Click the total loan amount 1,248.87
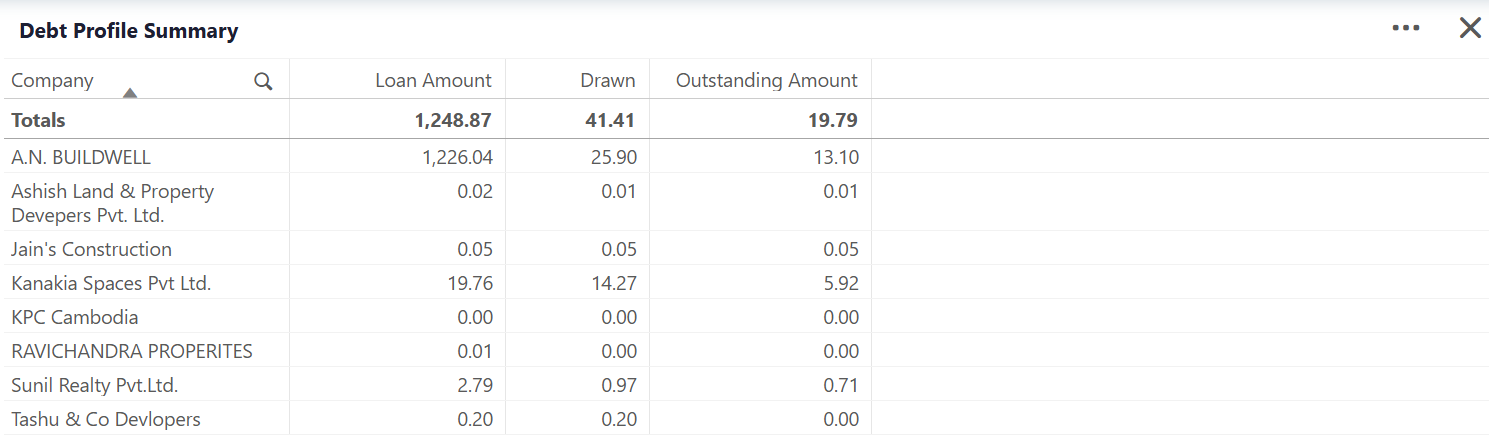The image size is (1489, 448). (x=453, y=120)
